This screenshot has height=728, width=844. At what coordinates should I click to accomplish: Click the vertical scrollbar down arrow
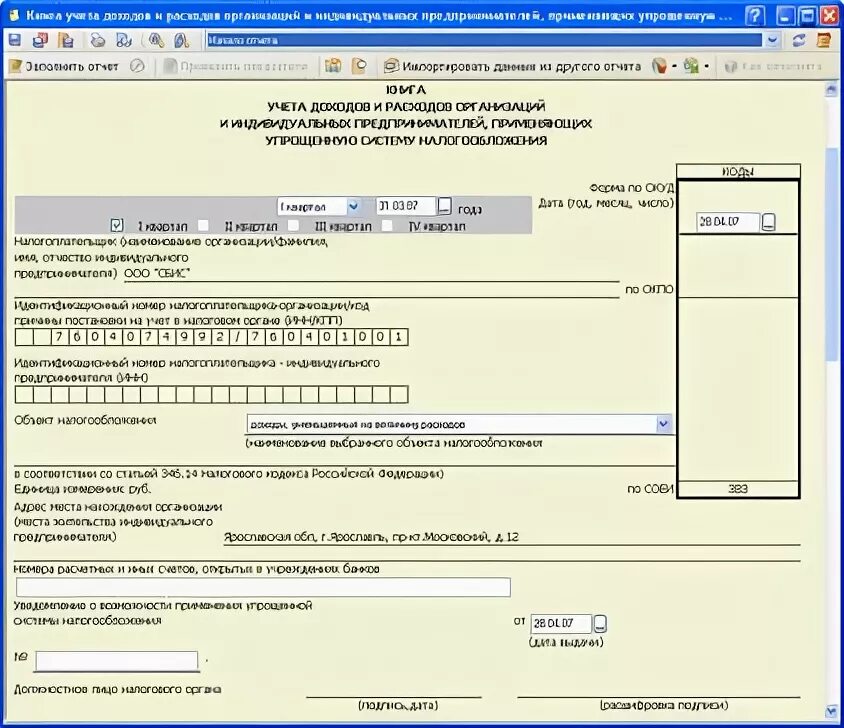coord(832,712)
